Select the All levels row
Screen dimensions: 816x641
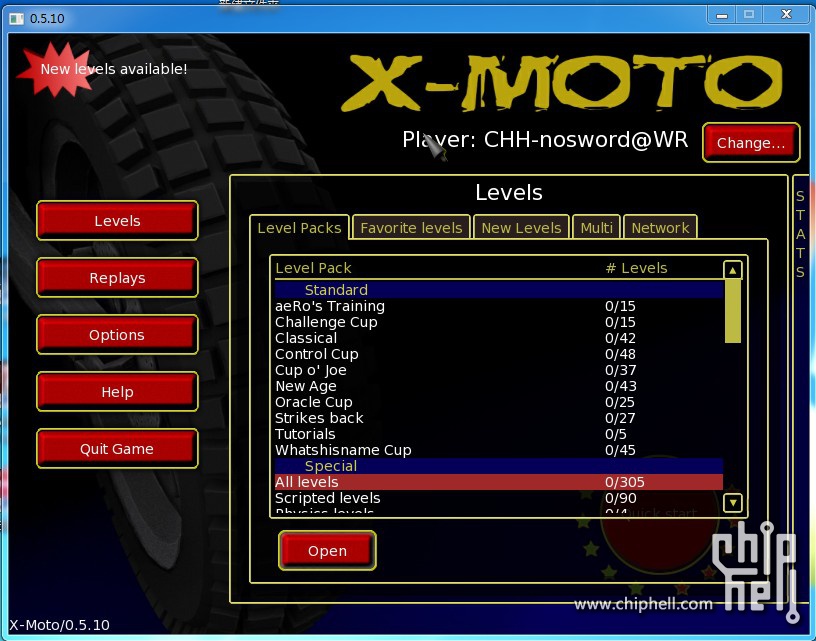point(499,482)
